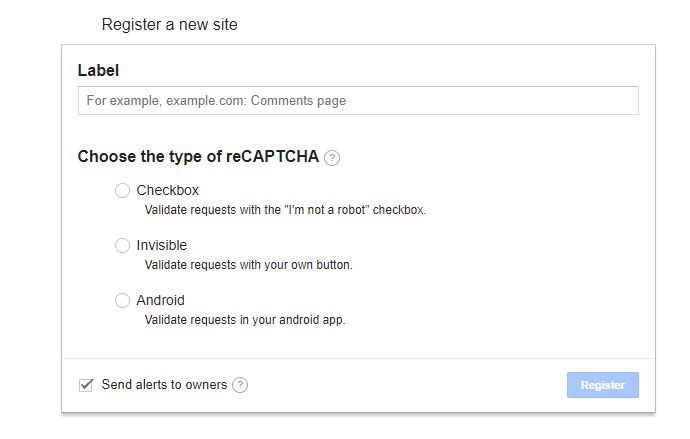Screen dimensions: 690x439
Task: Click the "Android" option label text
Action: (161, 300)
